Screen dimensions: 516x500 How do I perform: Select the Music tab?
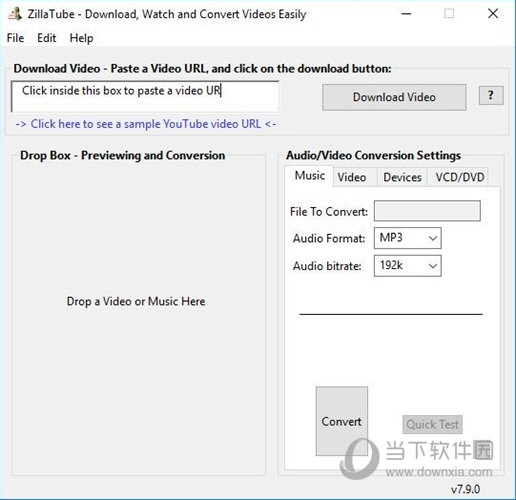pos(310,176)
